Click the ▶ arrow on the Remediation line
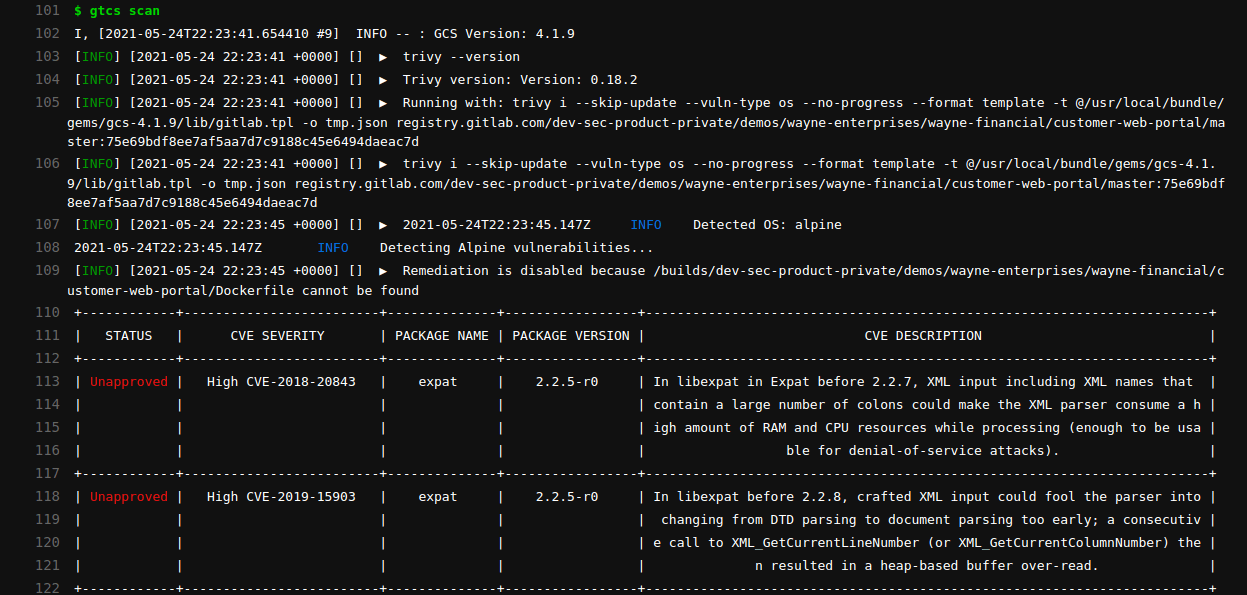Viewport: 1247px width, 595px height. (384, 269)
